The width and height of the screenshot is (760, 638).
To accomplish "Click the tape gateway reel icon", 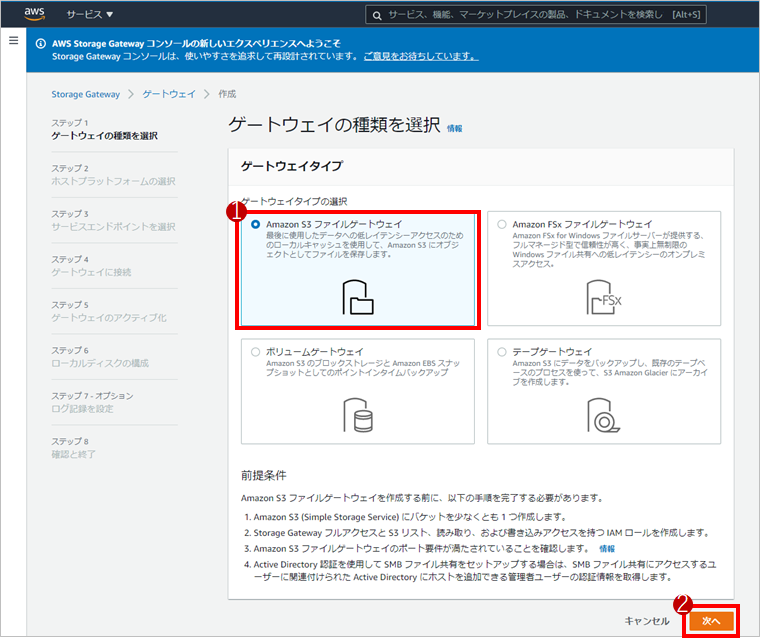I will click(603, 415).
